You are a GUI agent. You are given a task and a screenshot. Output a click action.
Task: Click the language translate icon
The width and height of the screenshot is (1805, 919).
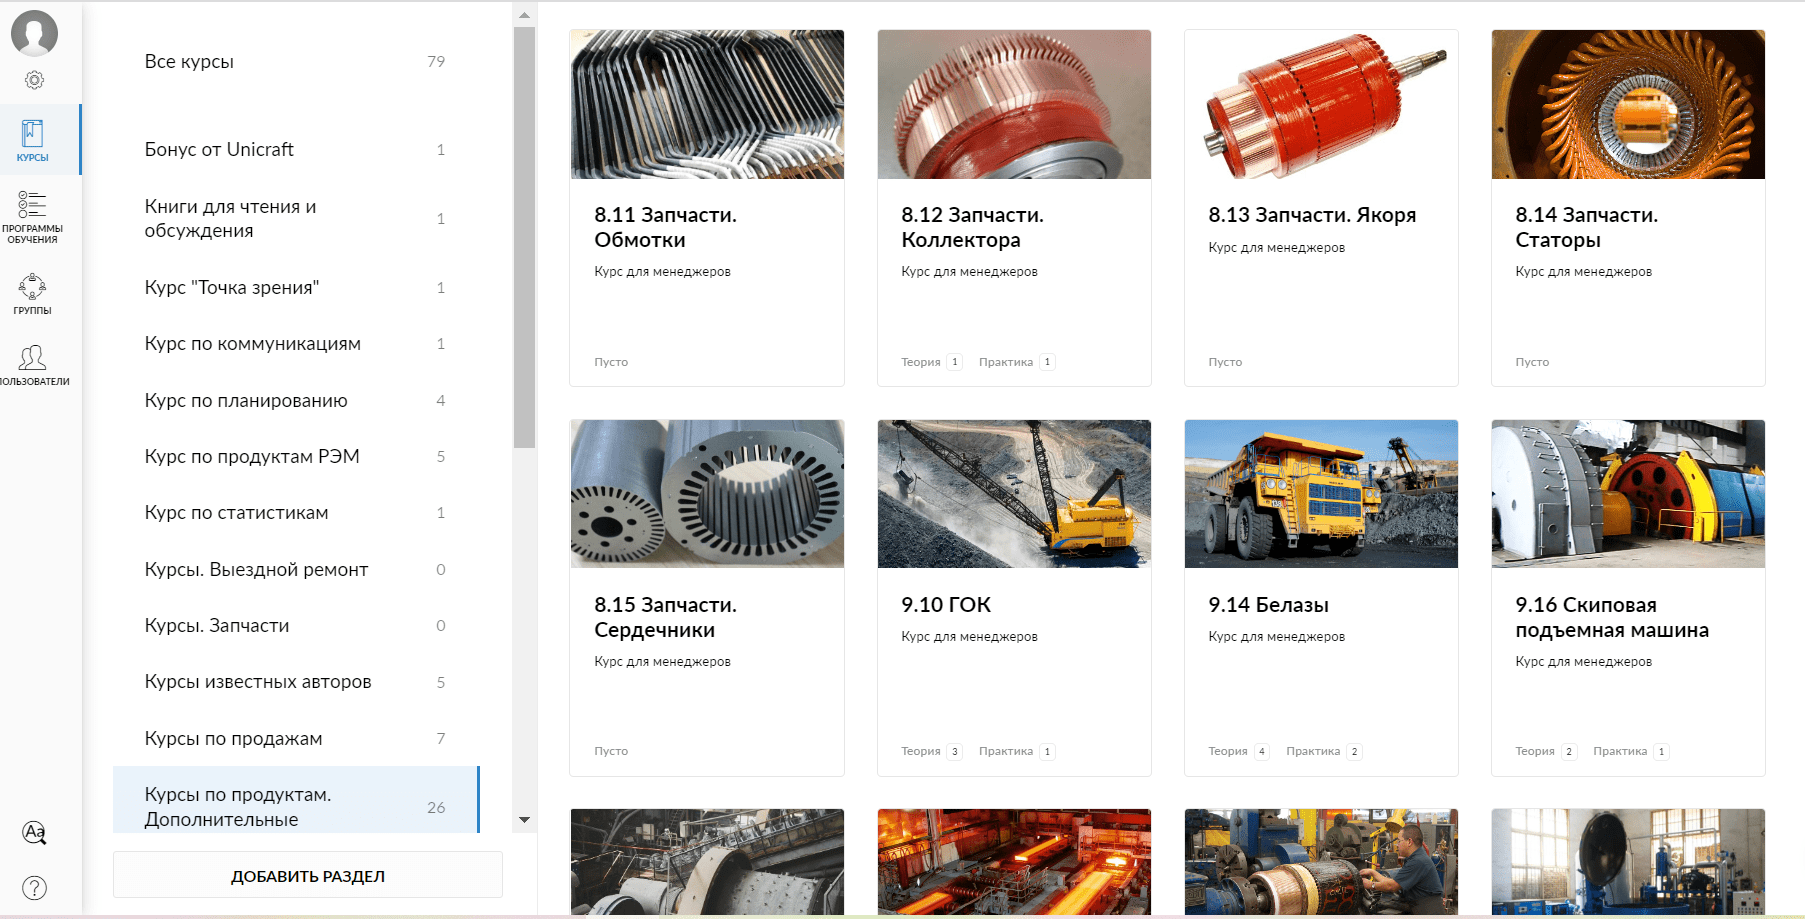click(34, 832)
